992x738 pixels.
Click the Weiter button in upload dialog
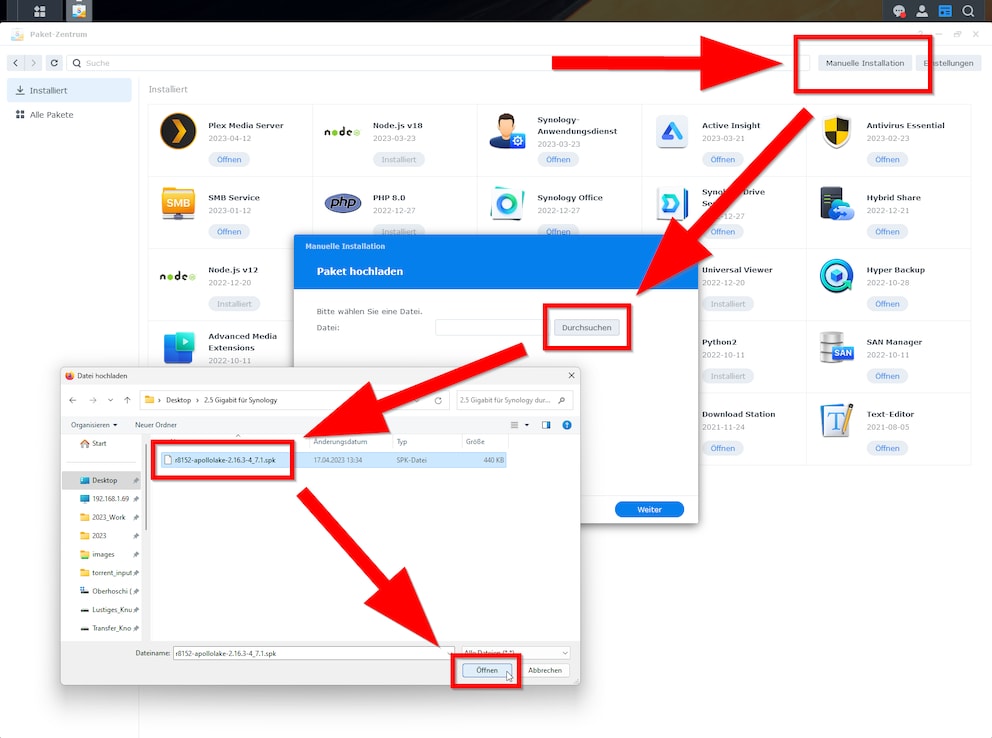[649, 509]
